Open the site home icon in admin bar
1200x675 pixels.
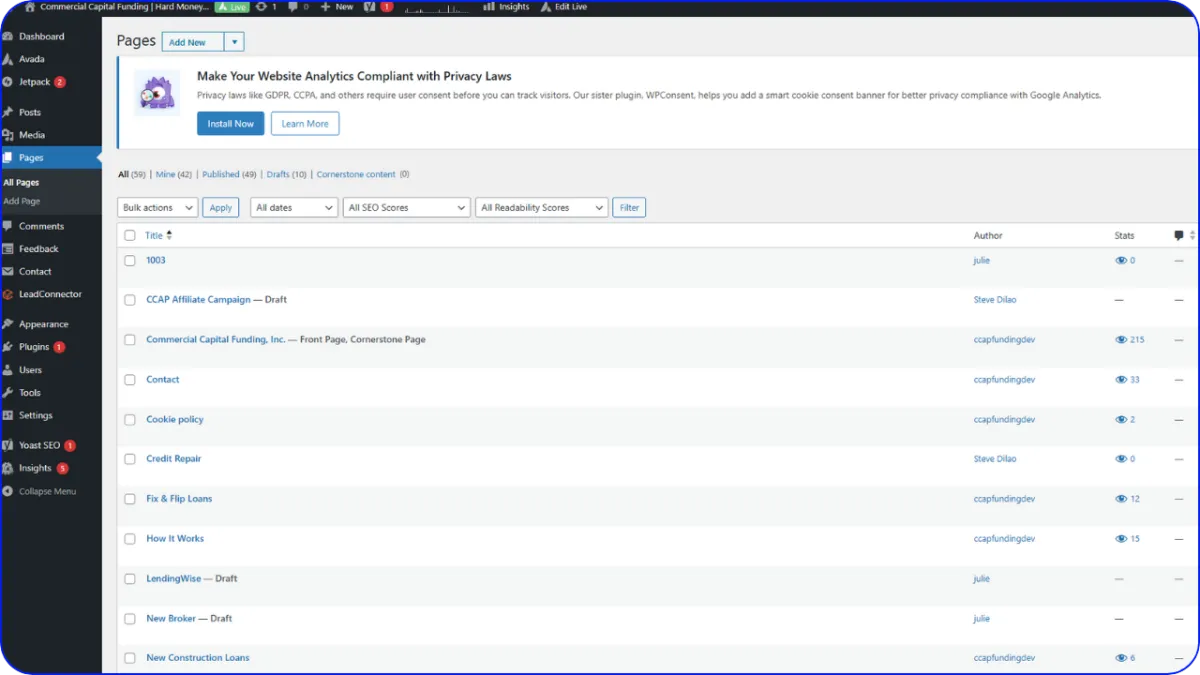(30, 6)
